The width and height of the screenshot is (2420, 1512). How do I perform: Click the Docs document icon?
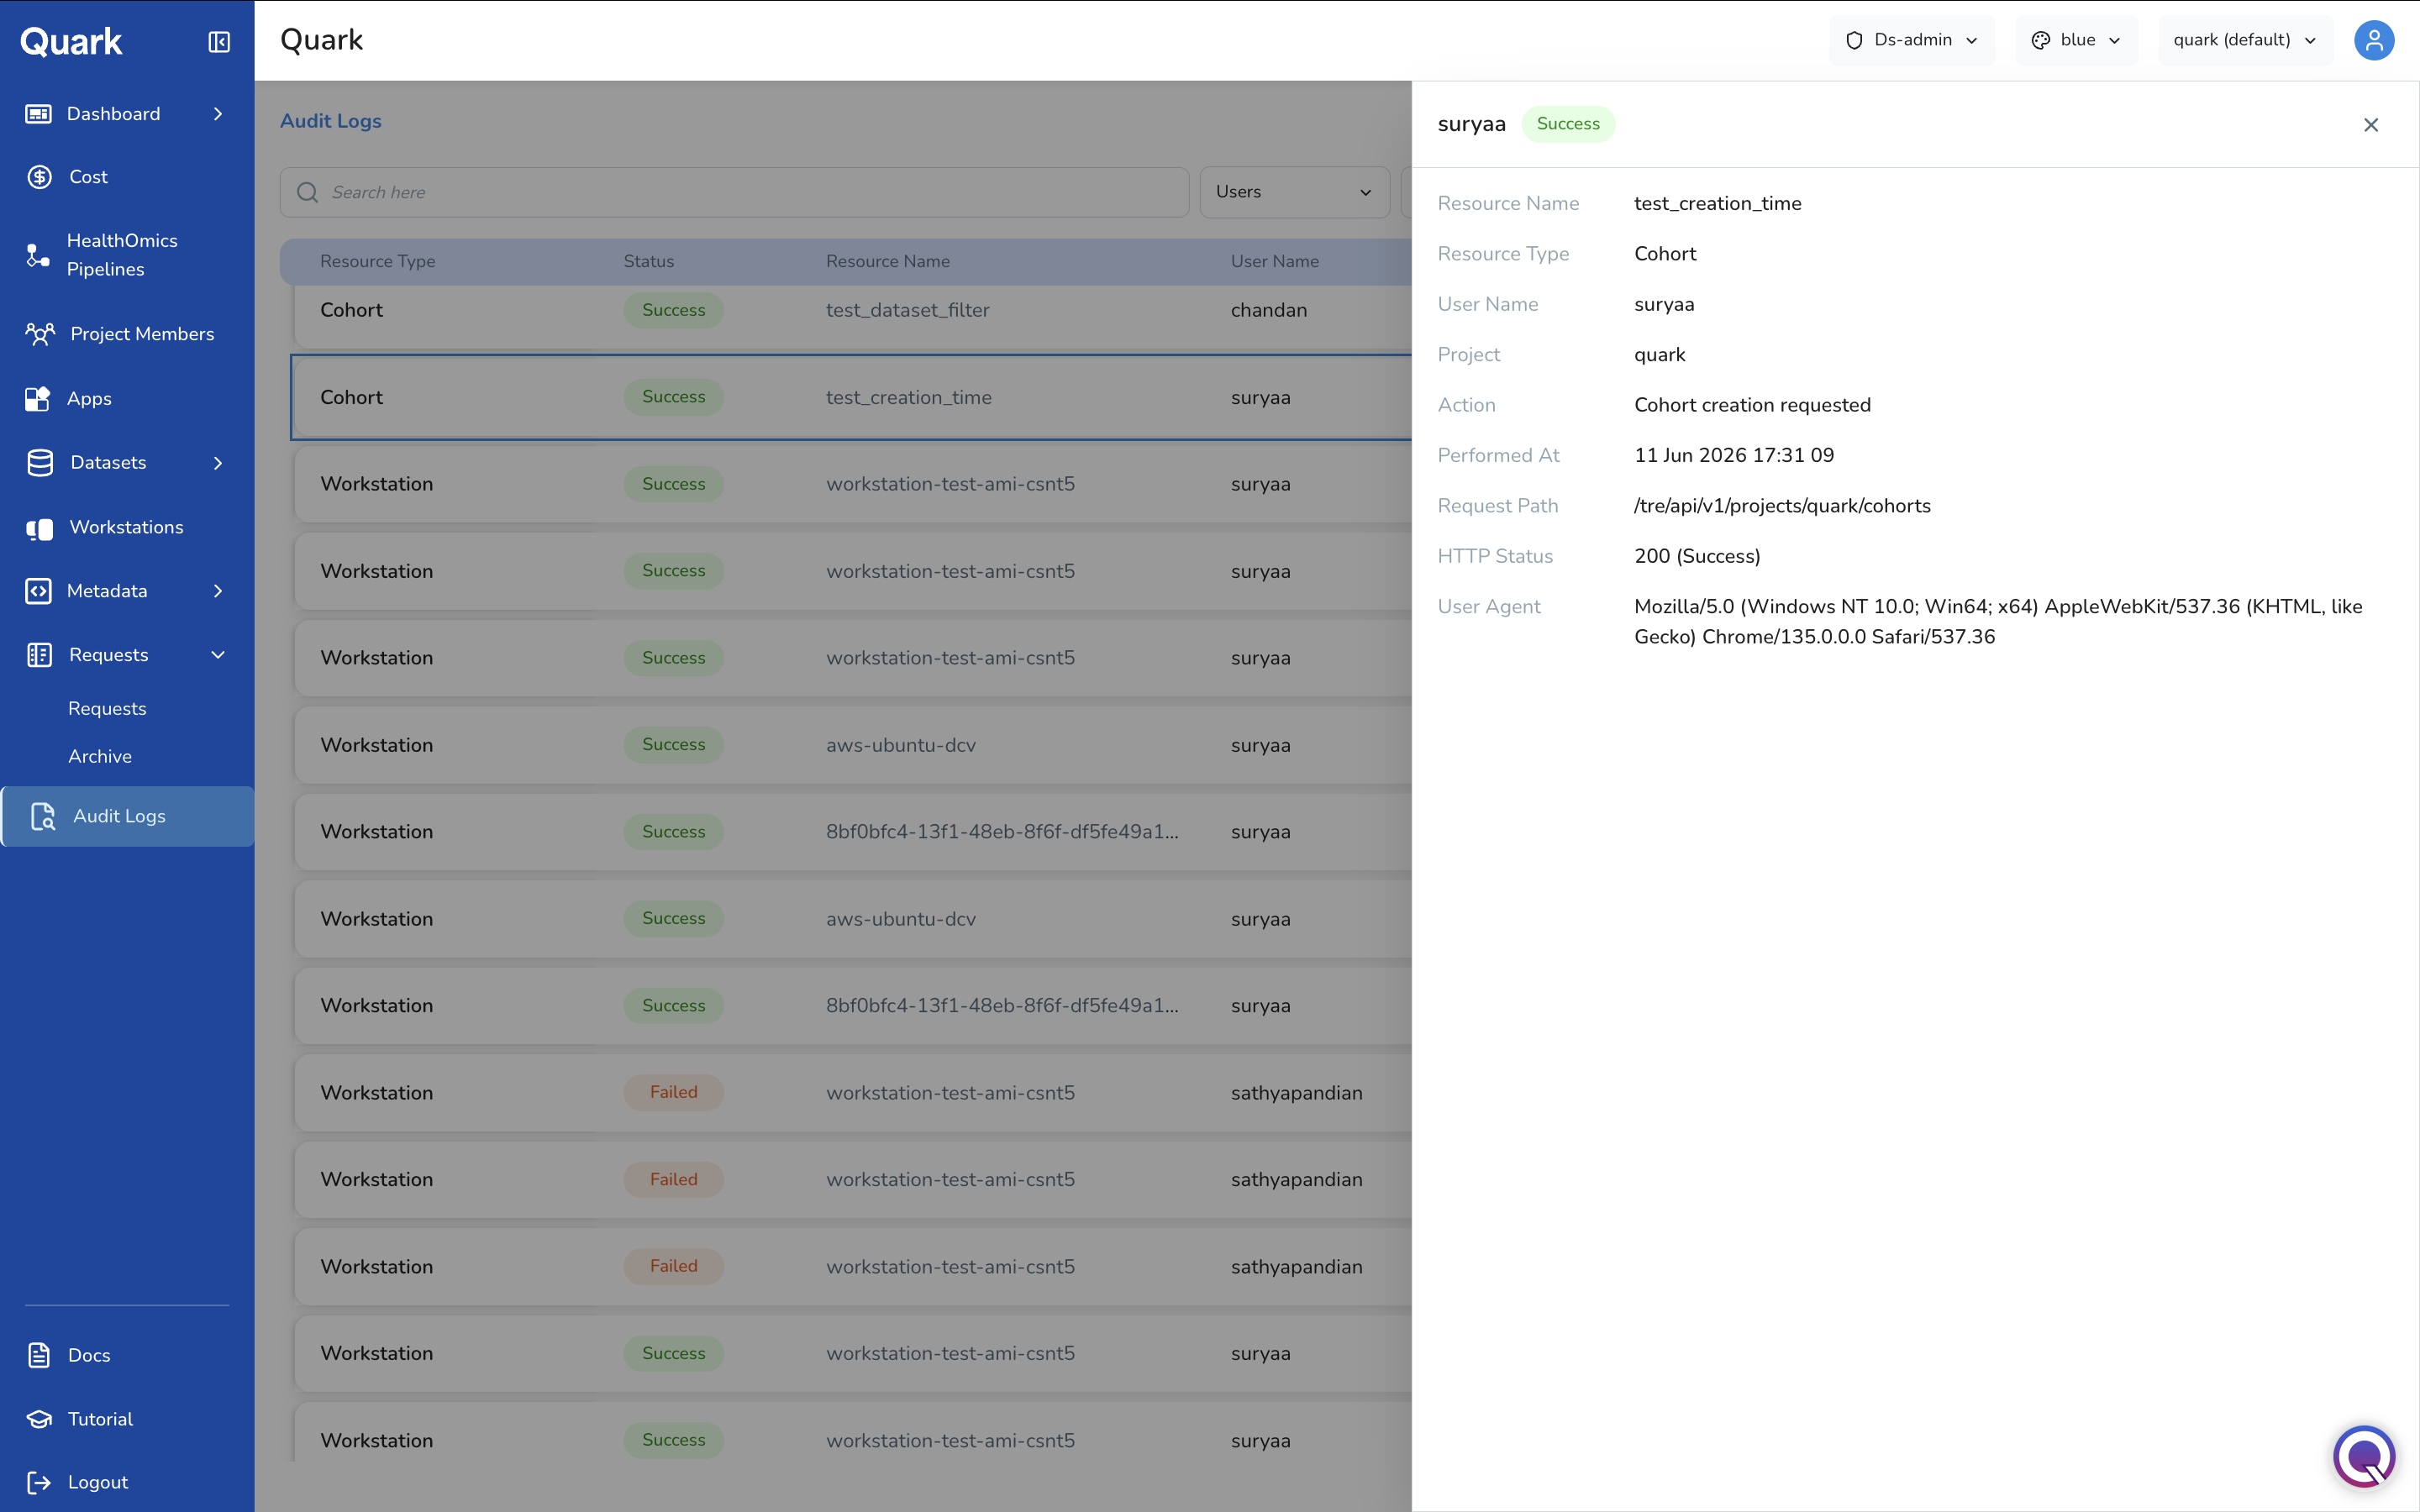[39, 1355]
